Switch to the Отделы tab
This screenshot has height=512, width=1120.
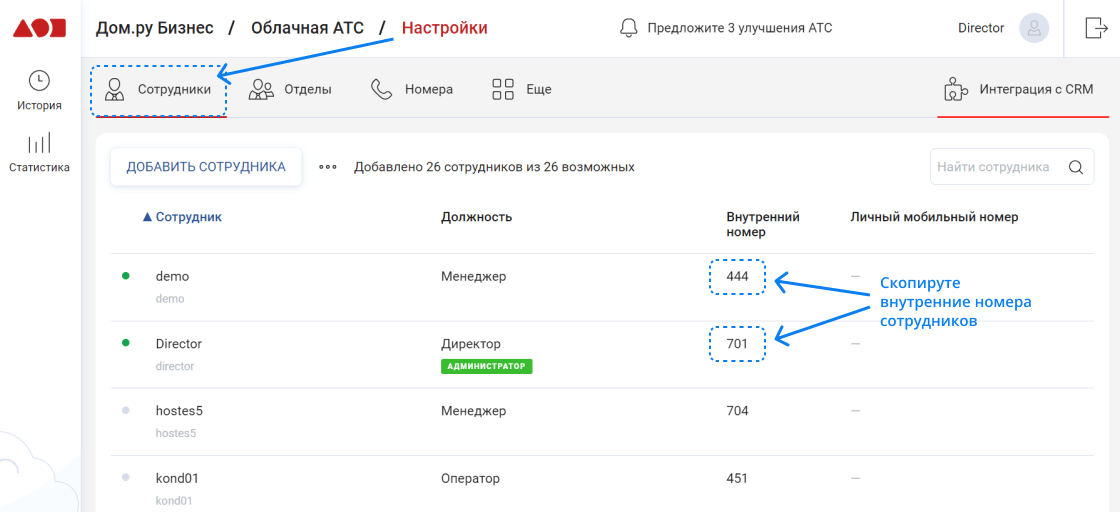pyautogui.click(x=290, y=91)
